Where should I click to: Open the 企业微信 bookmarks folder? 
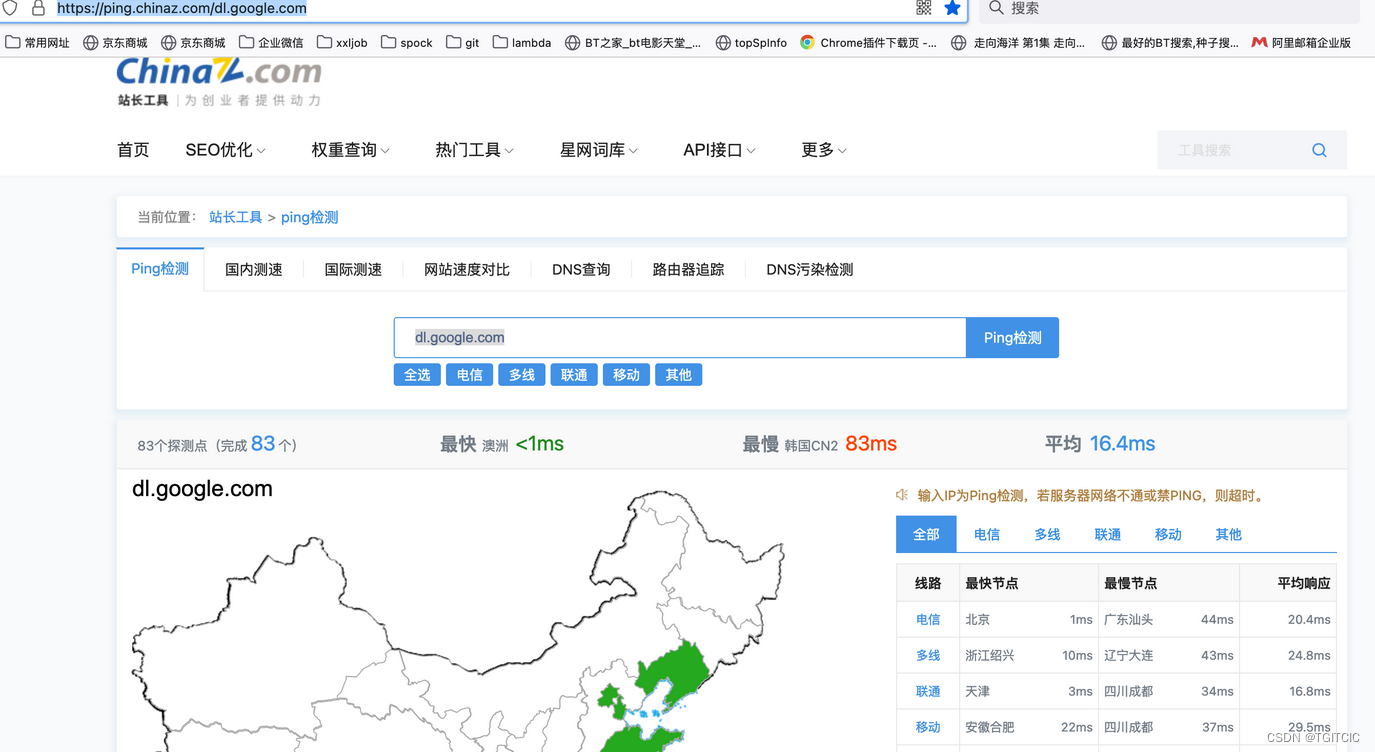(x=271, y=42)
